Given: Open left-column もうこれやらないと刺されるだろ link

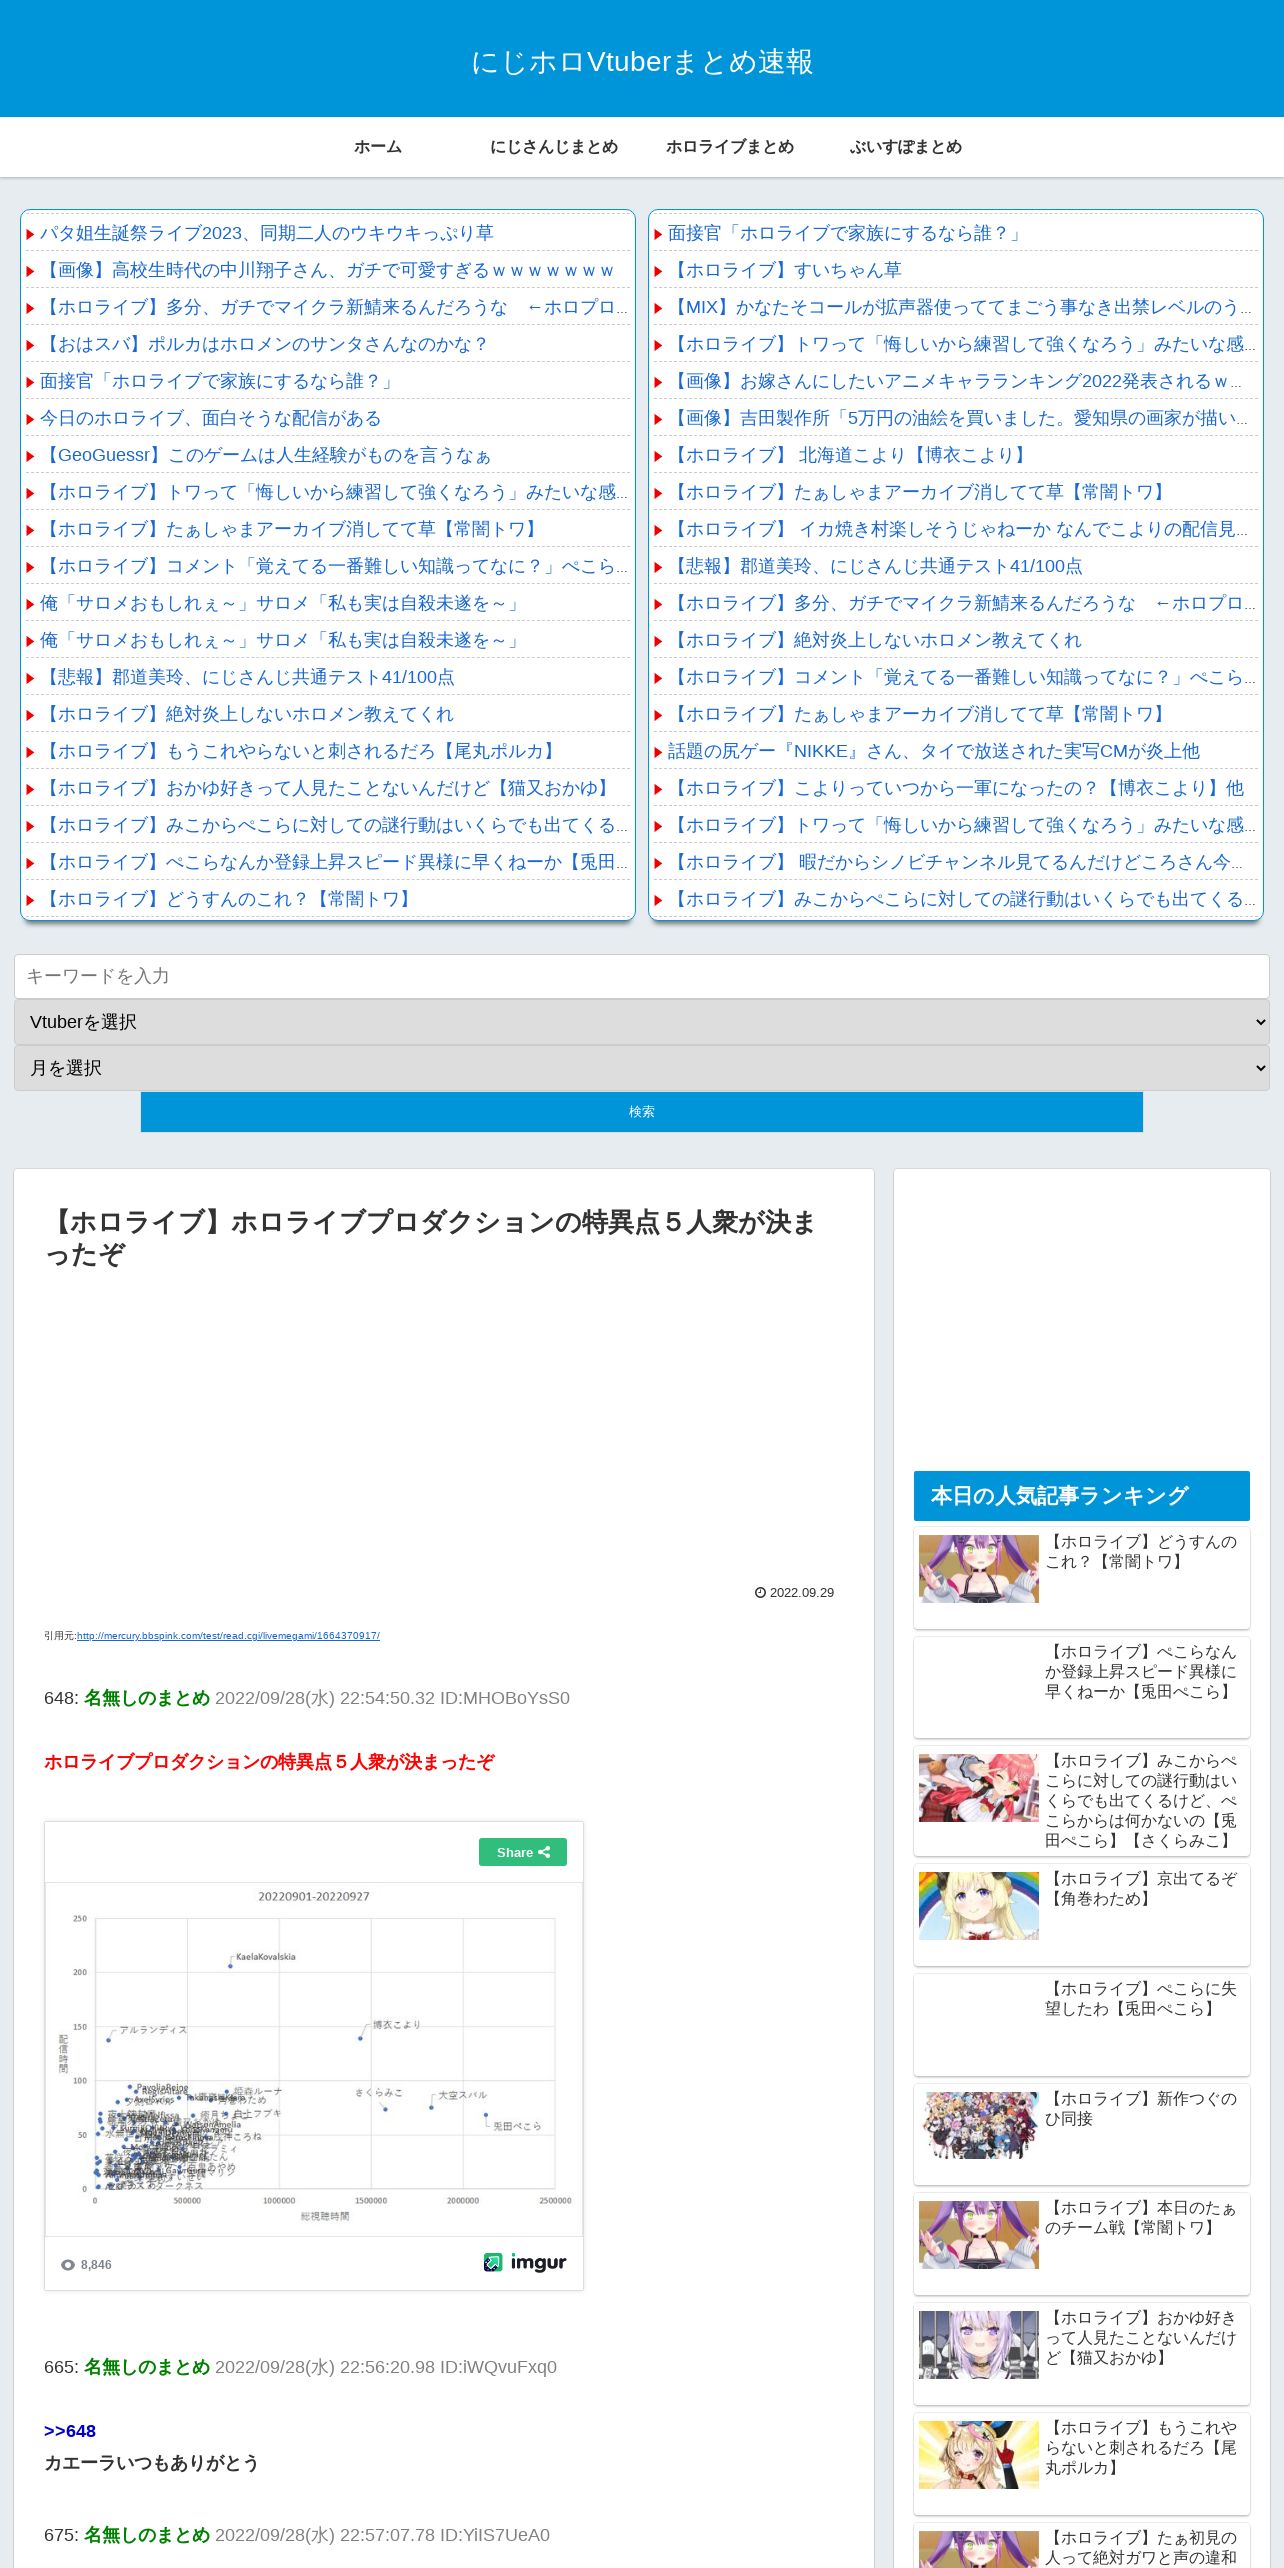Looking at the screenshot, I should [300, 751].
